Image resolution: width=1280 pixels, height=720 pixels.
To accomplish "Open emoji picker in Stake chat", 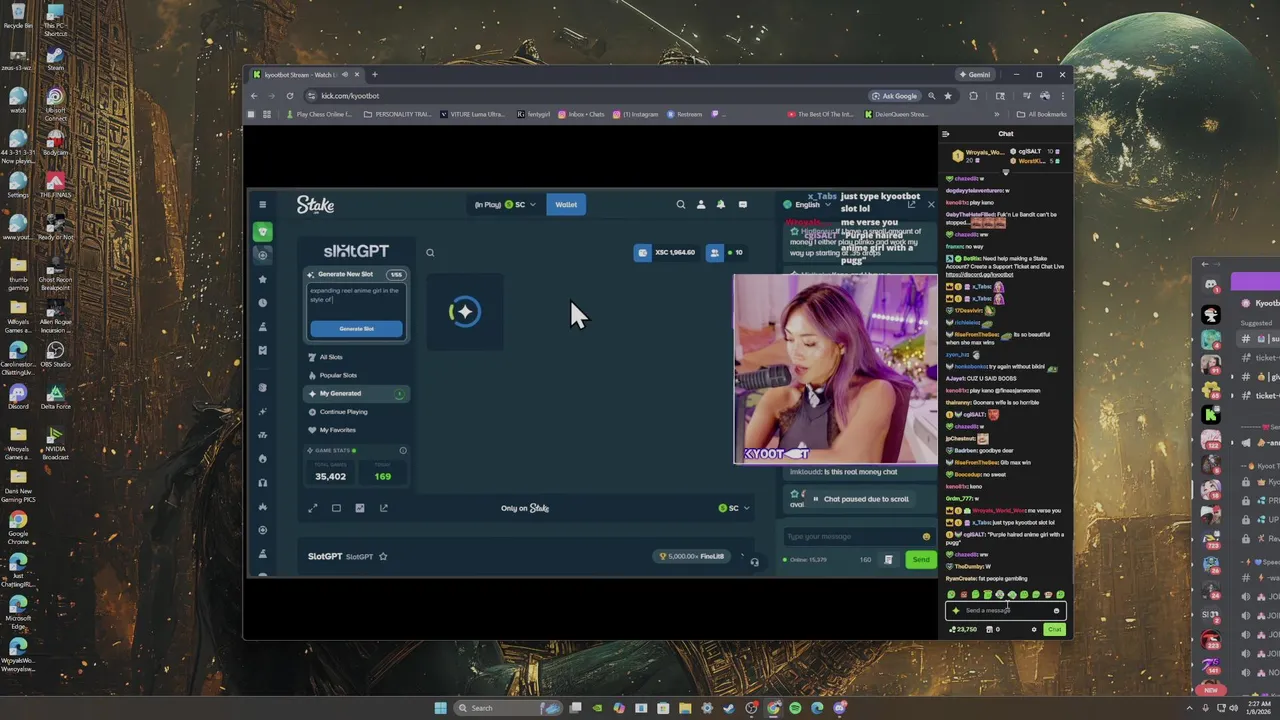I will [926, 537].
